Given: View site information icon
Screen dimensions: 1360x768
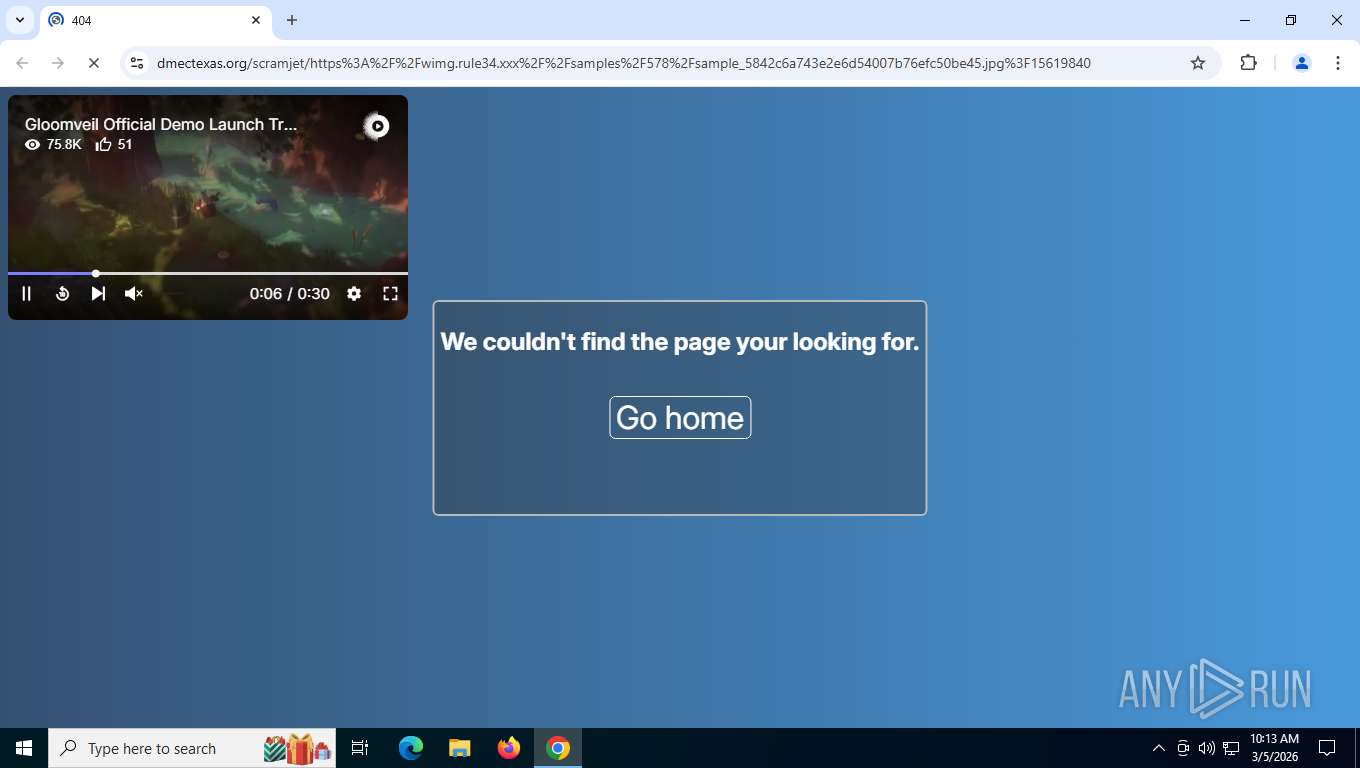Looking at the screenshot, I should click(137, 63).
